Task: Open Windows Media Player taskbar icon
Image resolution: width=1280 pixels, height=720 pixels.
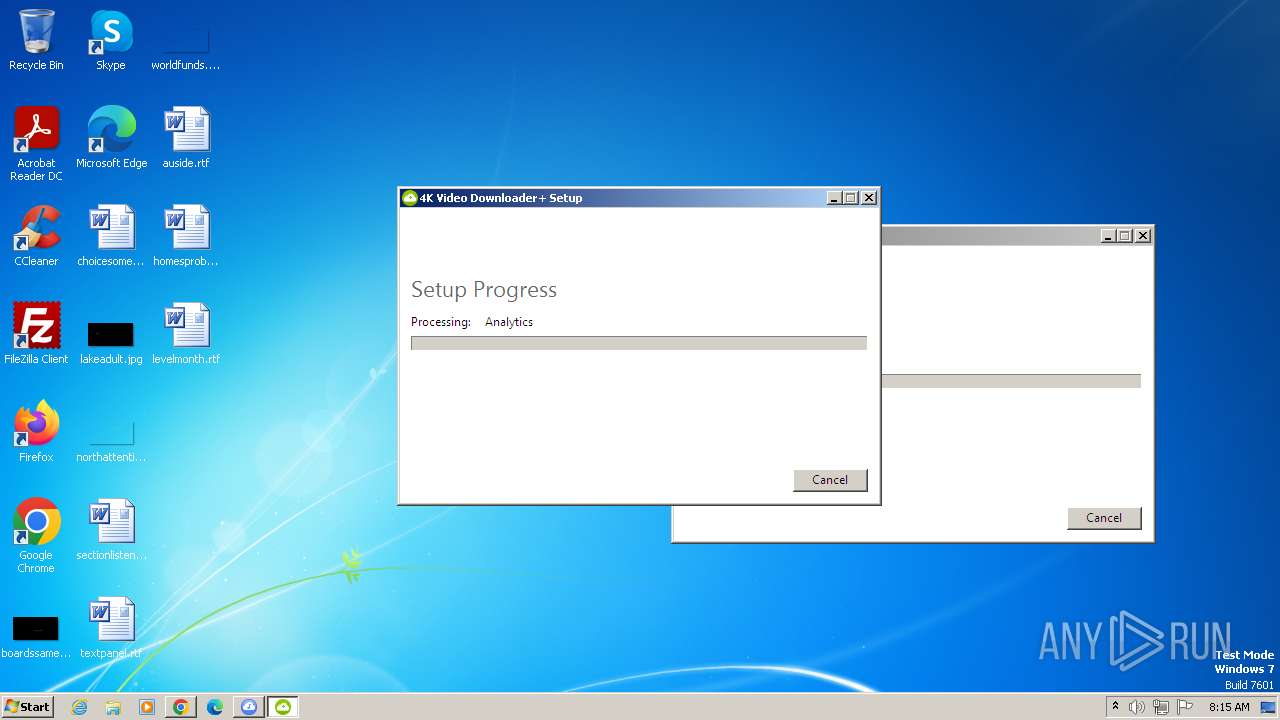Action: 147,707
